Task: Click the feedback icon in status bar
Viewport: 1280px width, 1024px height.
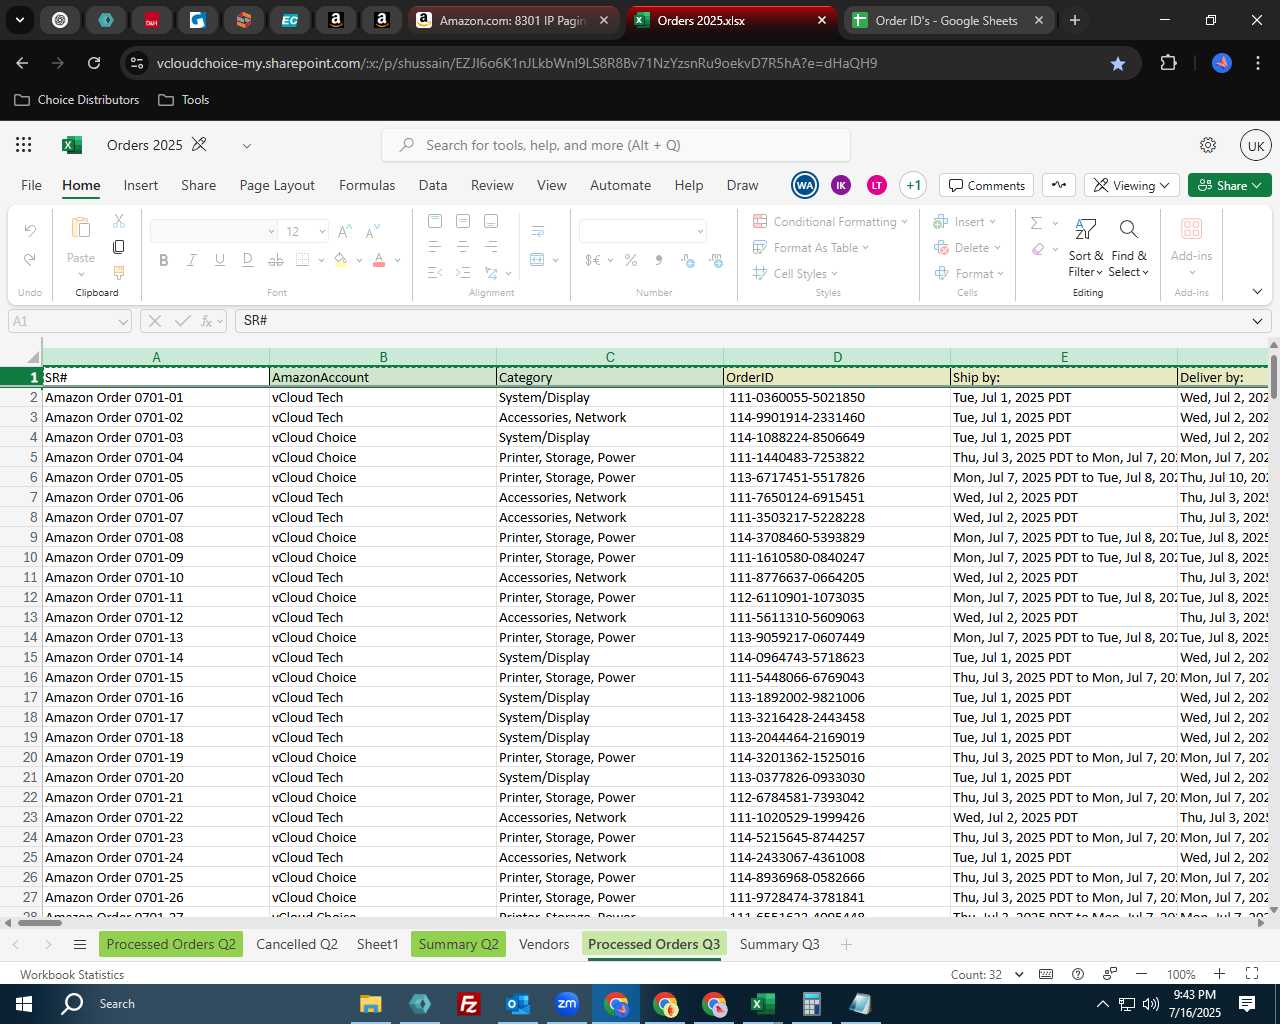Action: click(1110, 974)
